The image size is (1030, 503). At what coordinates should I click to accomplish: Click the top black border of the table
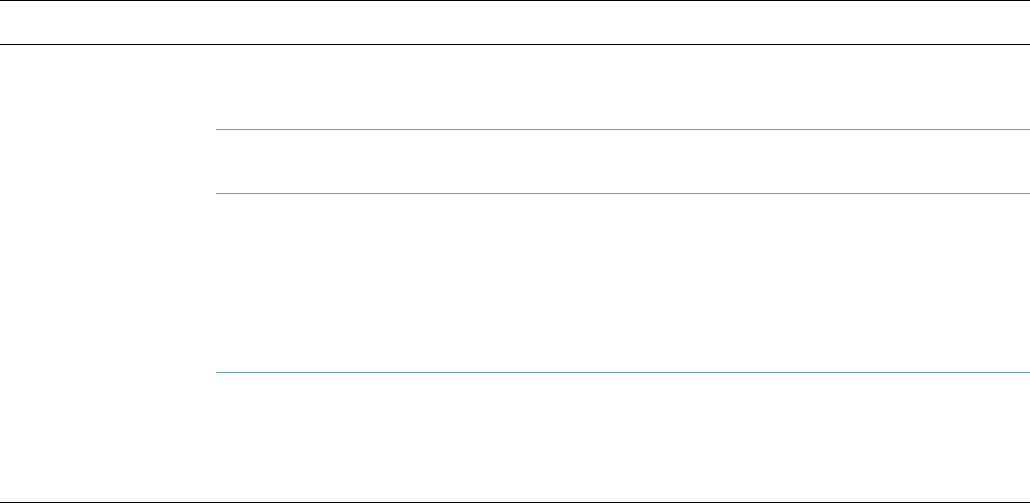(x=515, y=1)
